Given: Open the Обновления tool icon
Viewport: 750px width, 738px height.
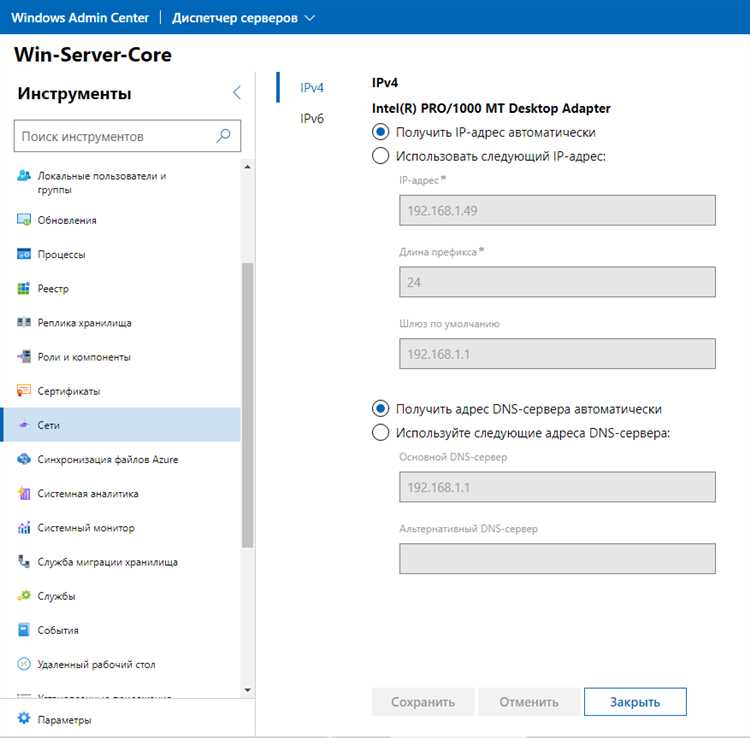Looking at the screenshot, I should coord(24,220).
